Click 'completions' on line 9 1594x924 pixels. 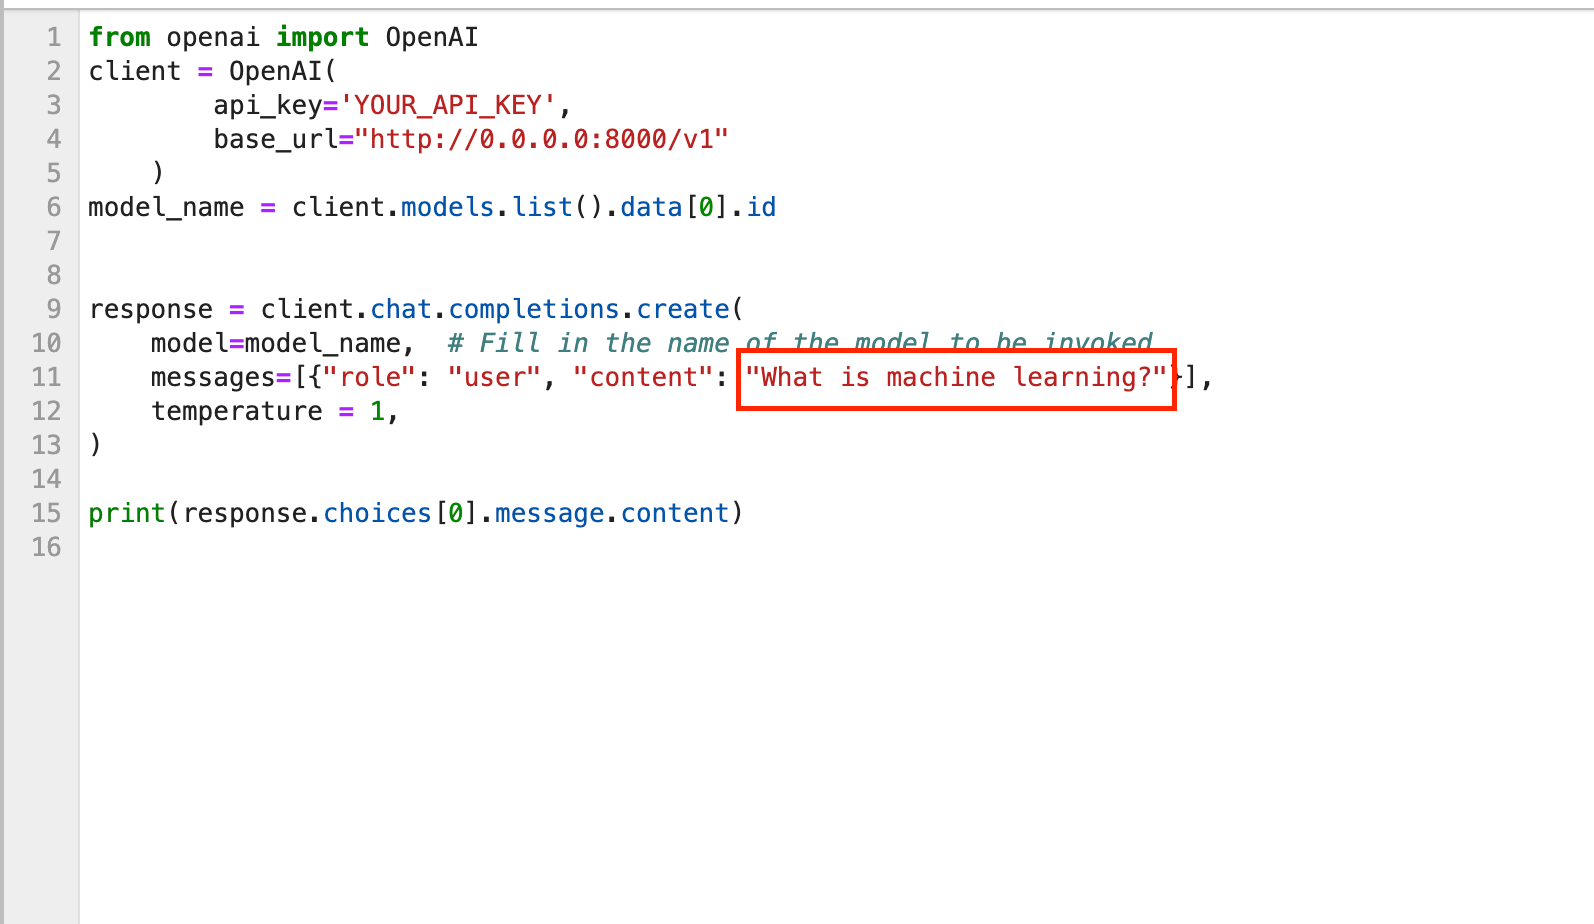point(534,310)
